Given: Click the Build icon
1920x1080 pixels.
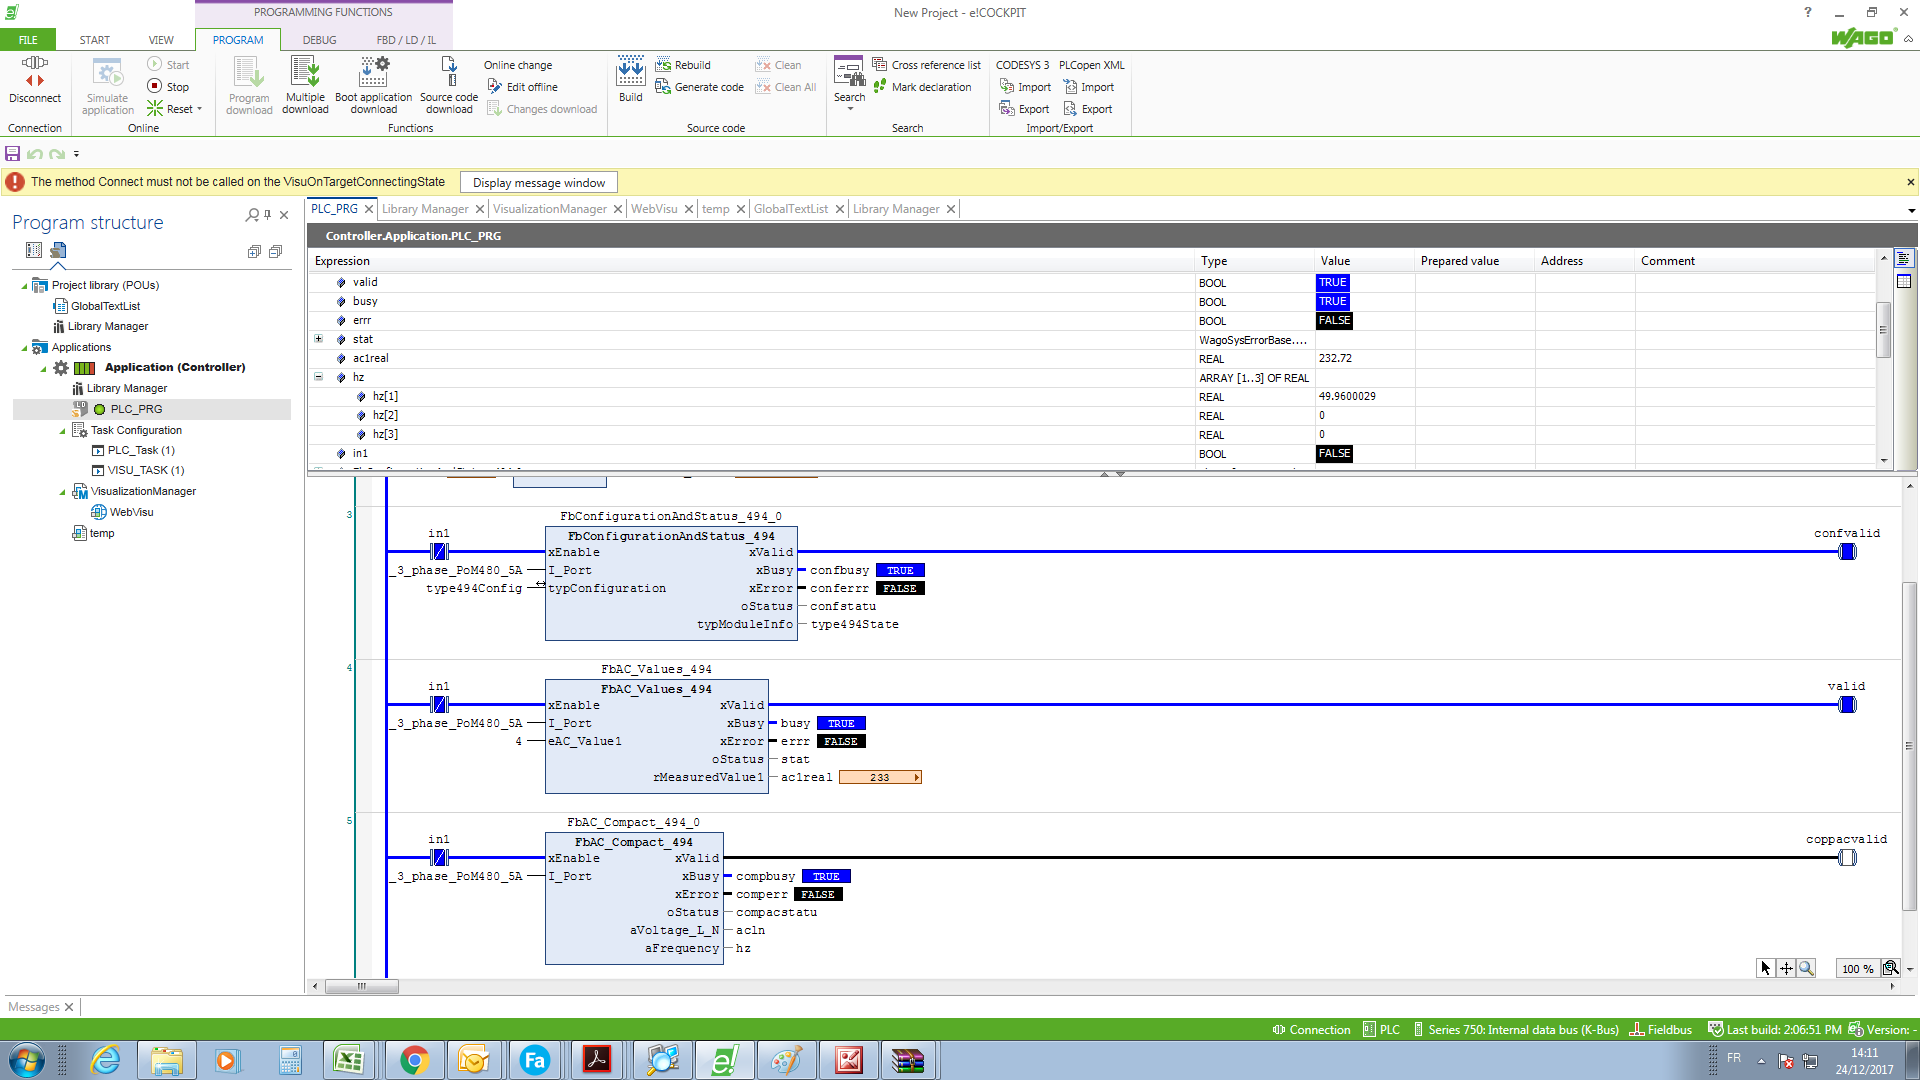Looking at the screenshot, I should (x=630, y=72).
